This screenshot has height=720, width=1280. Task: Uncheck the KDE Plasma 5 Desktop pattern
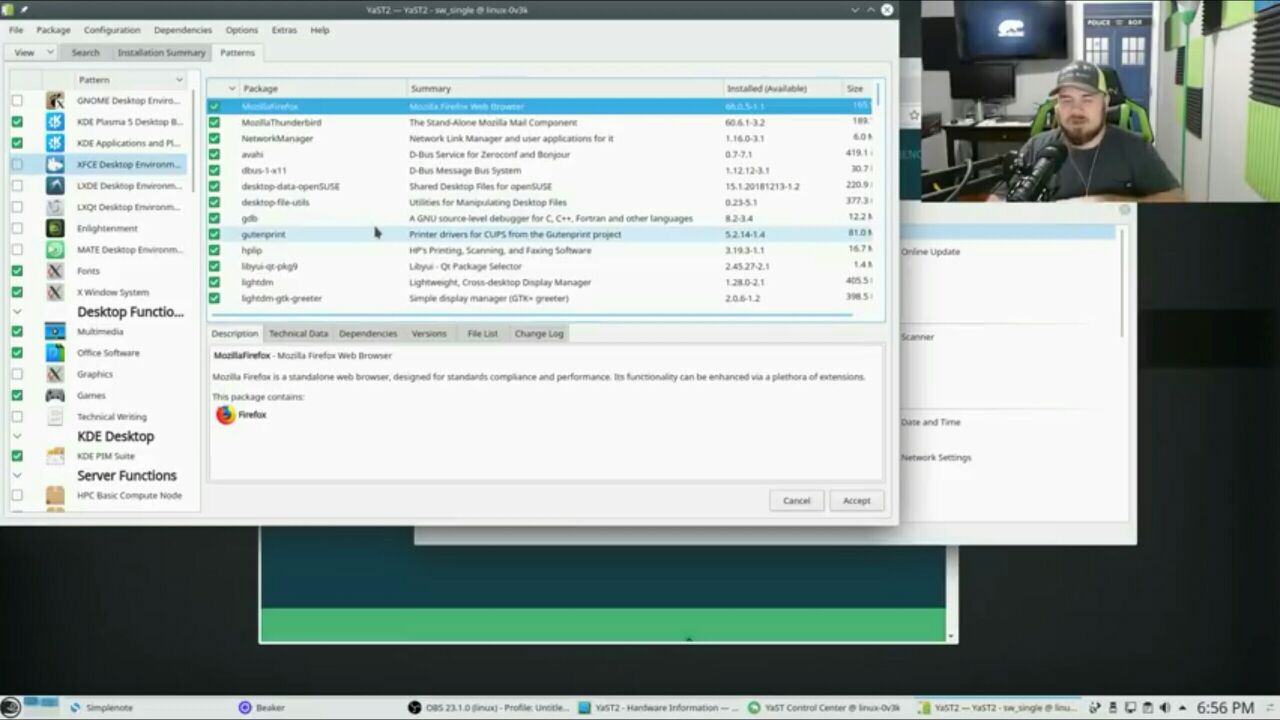click(17, 122)
